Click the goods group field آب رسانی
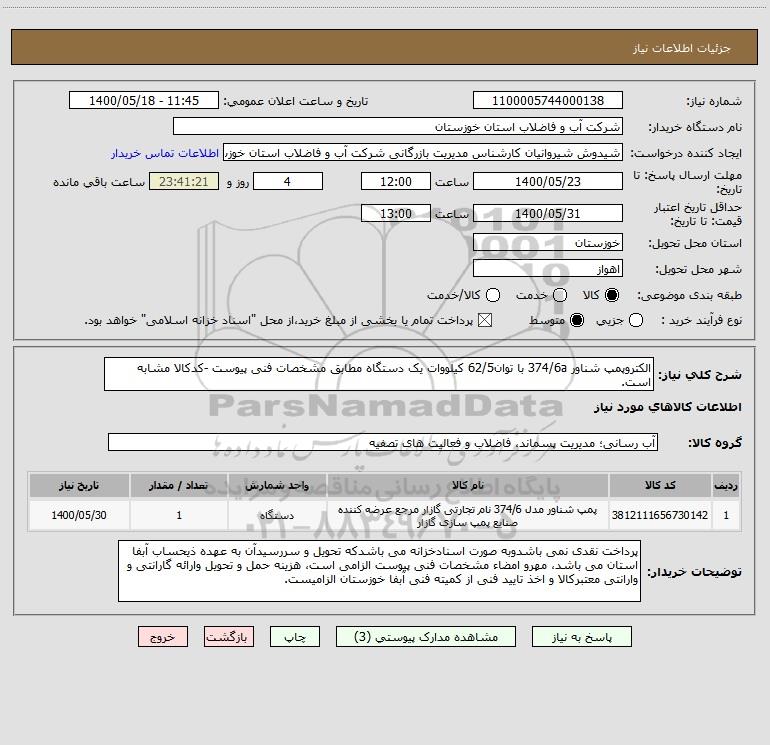Viewport: 770px width, 745px height. coord(383,442)
